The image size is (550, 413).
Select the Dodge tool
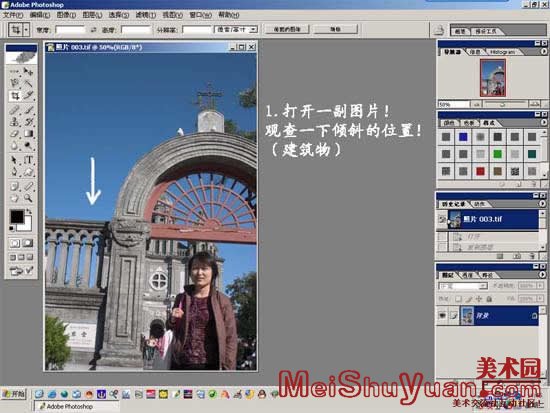[x=28, y=145]
